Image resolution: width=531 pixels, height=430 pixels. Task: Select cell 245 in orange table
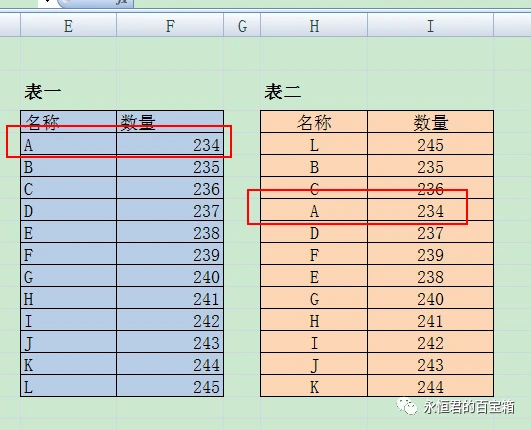click(430, 144)
